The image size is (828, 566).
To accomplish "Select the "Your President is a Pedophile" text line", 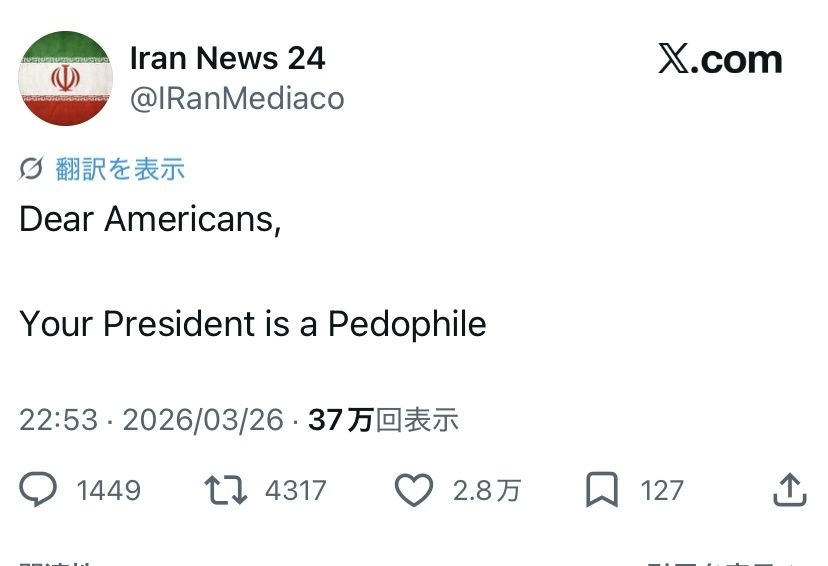I will (253, 323).
